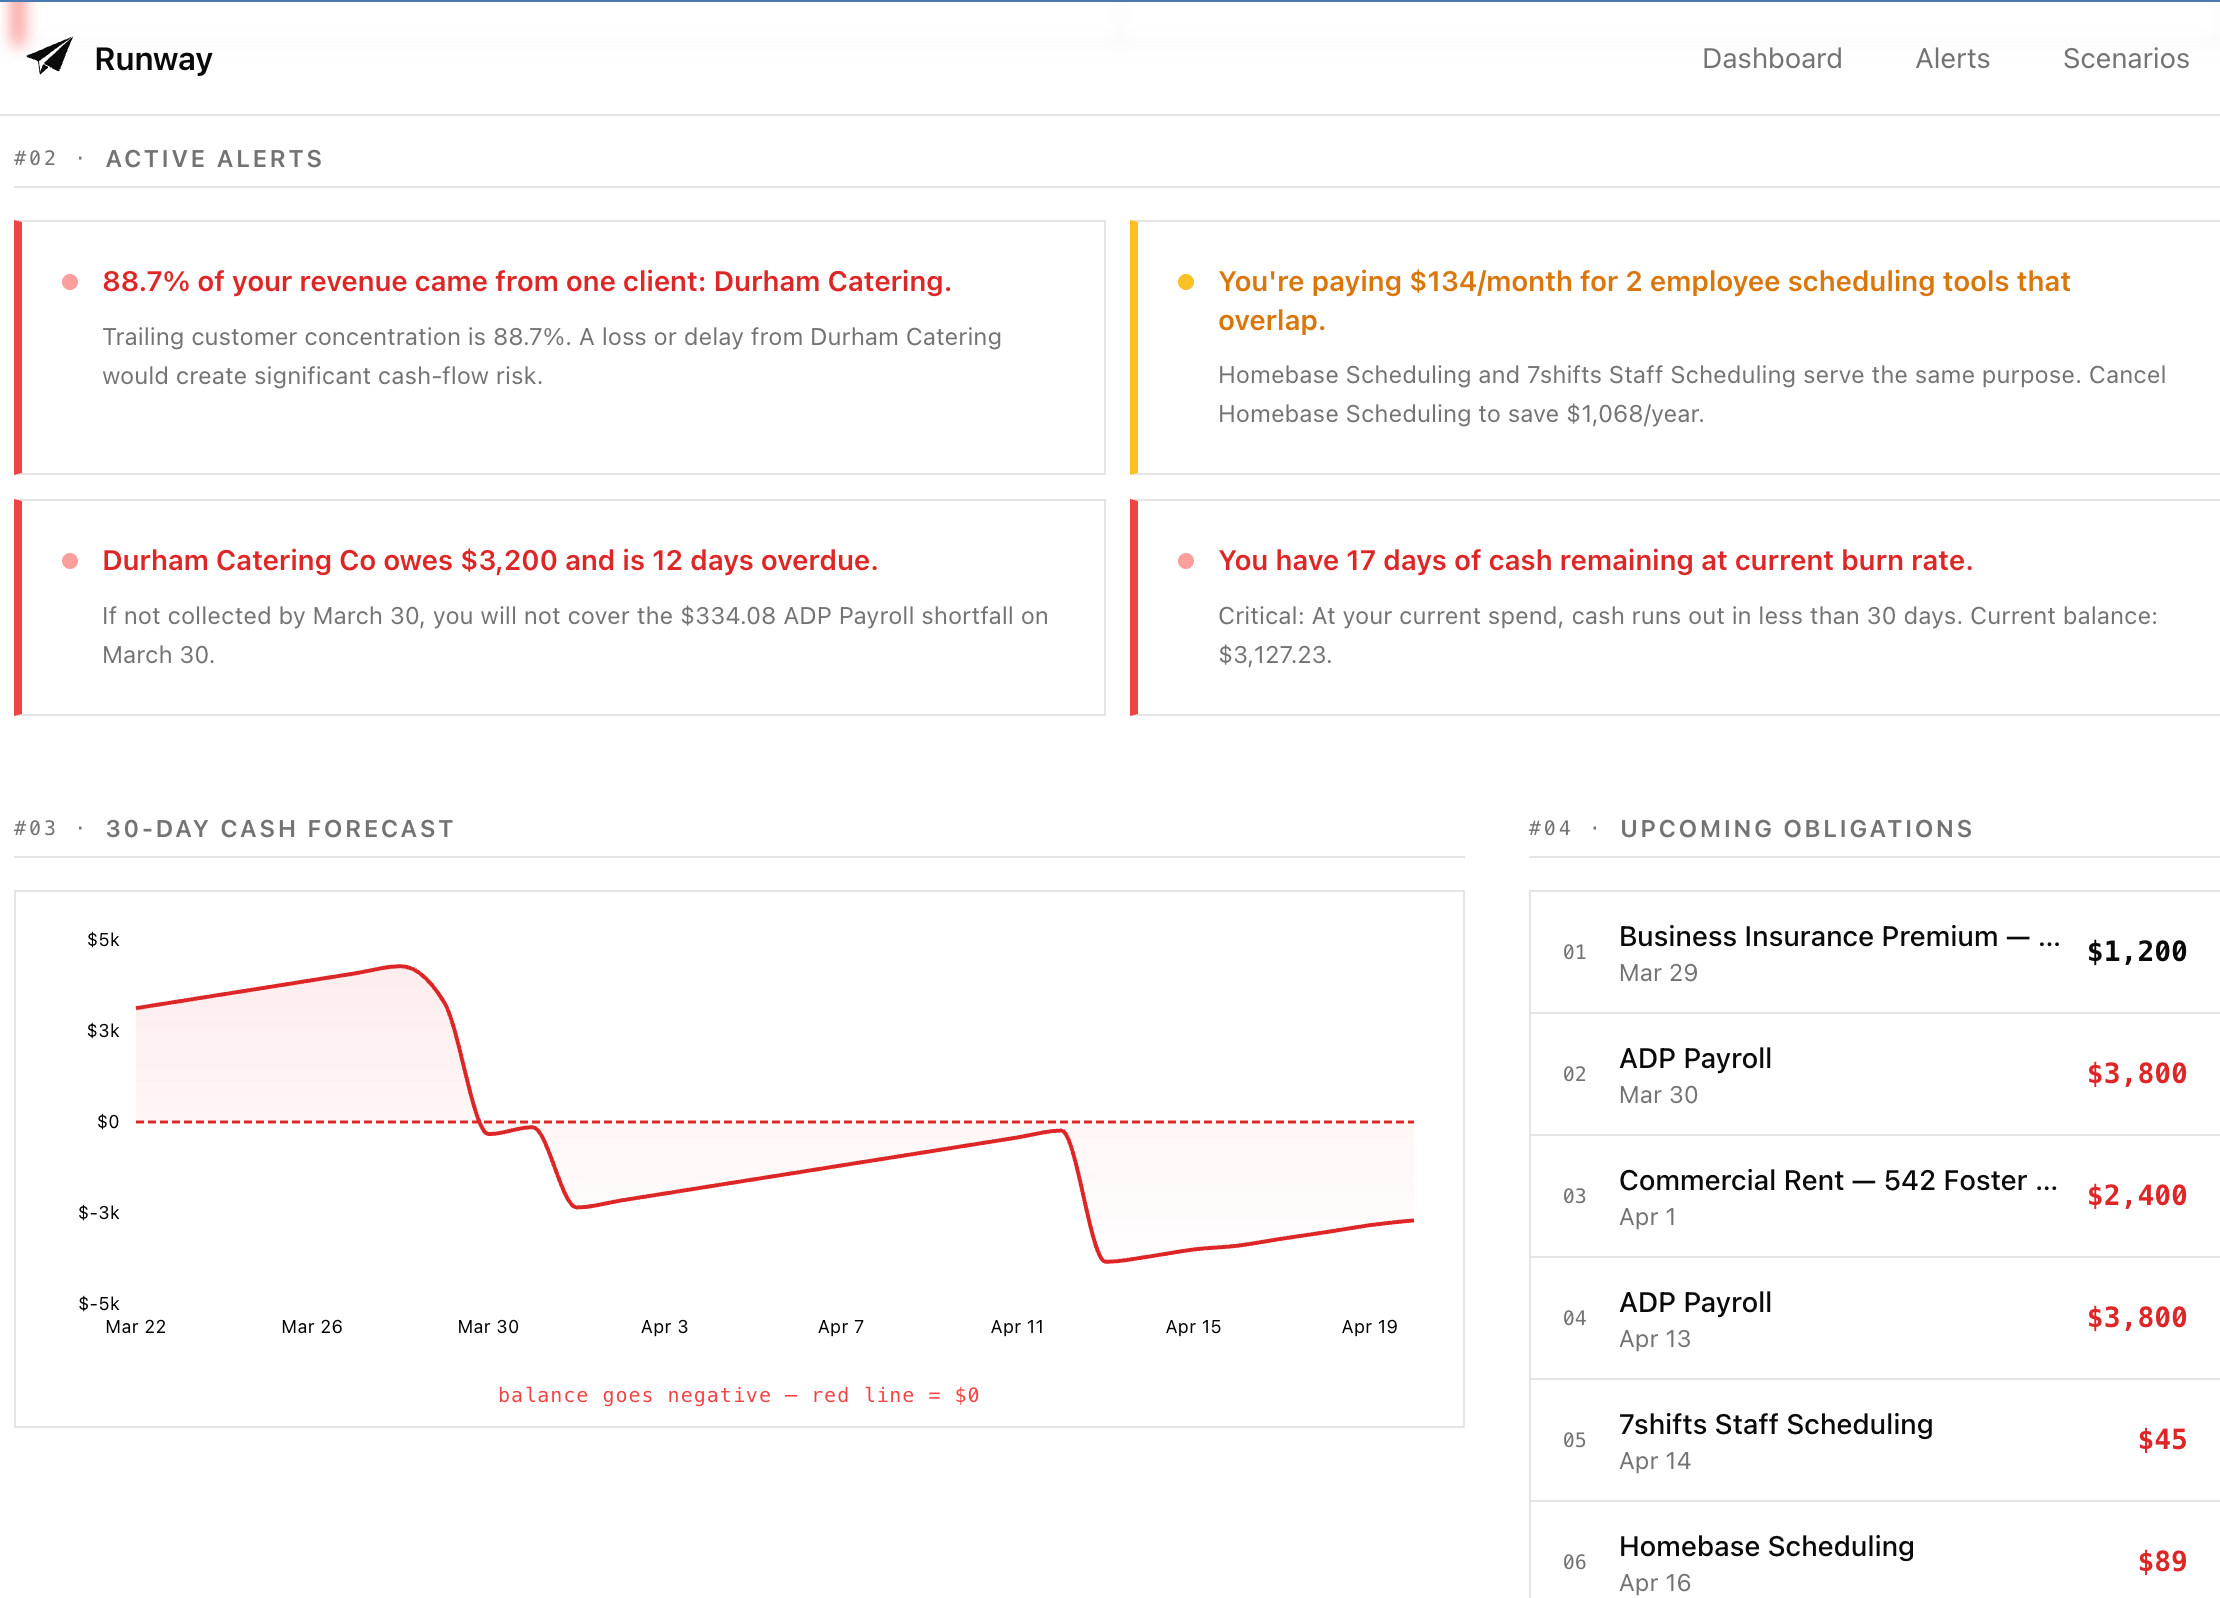Open the 88.7% revenue concentration alert title
2220x1598 pixels.
[x=526, y=282]
